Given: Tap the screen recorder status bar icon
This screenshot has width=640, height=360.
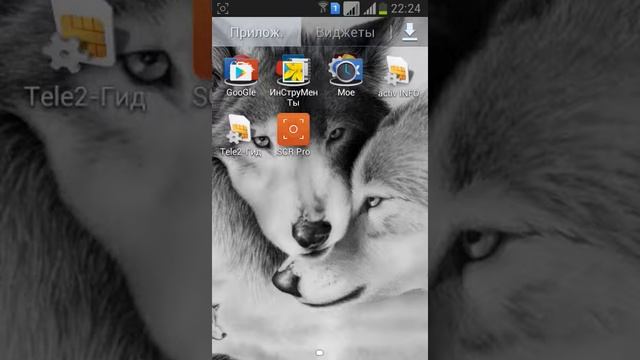Looking at the screenshot, I should coord(222,8).
